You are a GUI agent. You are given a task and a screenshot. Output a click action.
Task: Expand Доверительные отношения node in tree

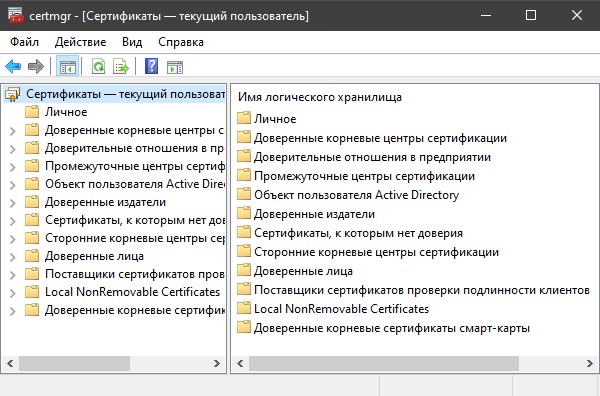13,149
